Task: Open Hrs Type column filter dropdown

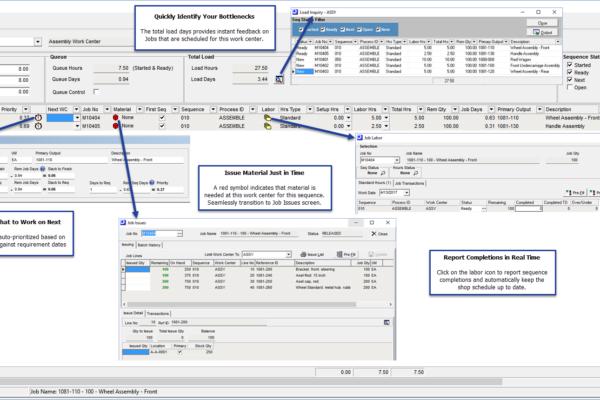Action: (310, 109)
